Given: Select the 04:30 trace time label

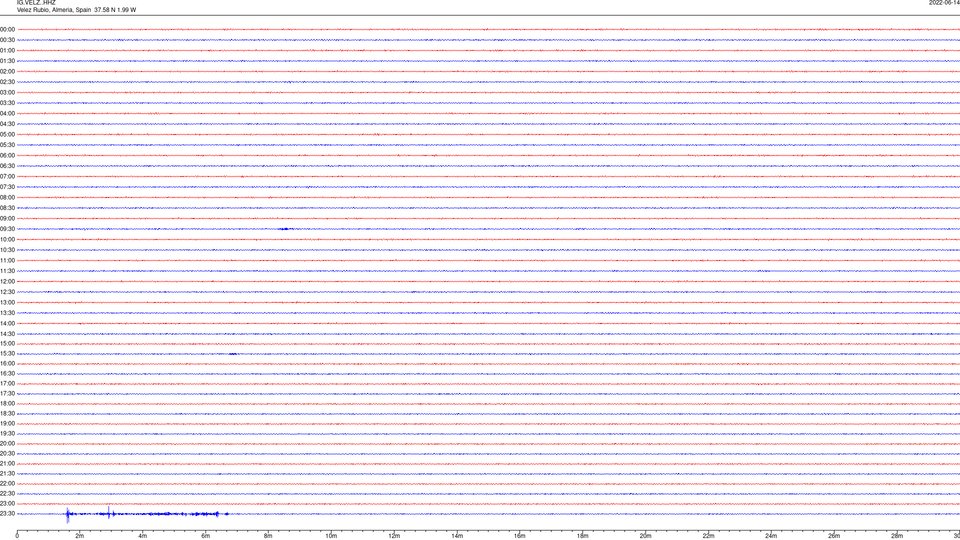Looking at the screenshot, I should click(x=7, y=124).
